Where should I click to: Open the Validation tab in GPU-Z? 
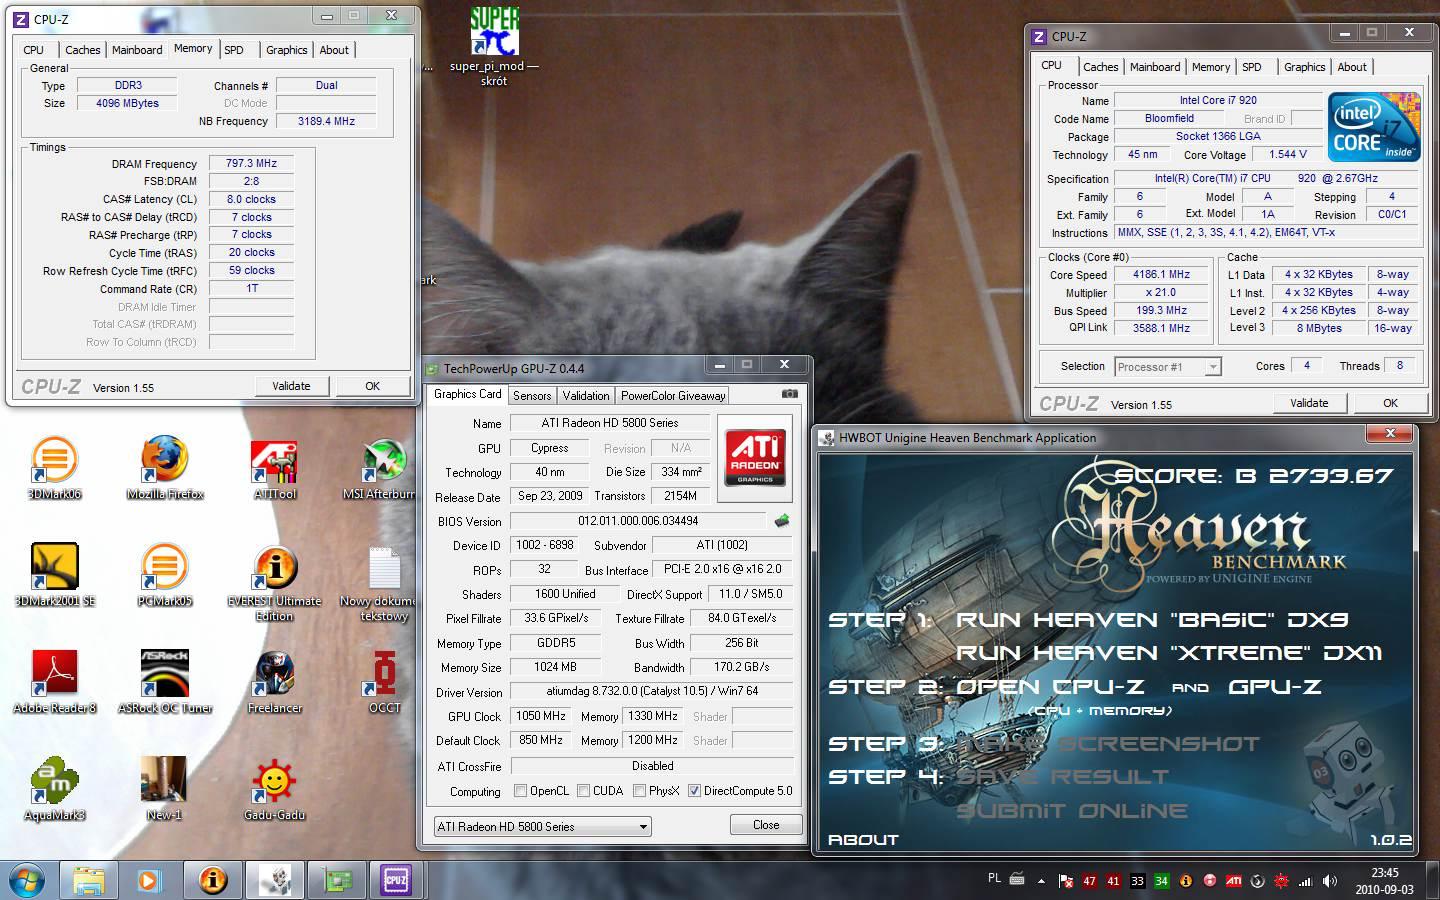pyautogui.click(x=586, y=396)
